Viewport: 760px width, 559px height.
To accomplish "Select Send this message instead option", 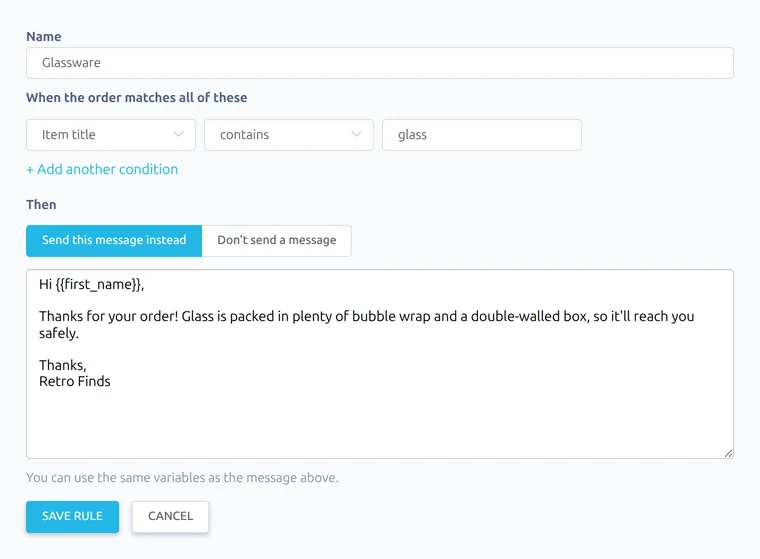I will (114, 240).
